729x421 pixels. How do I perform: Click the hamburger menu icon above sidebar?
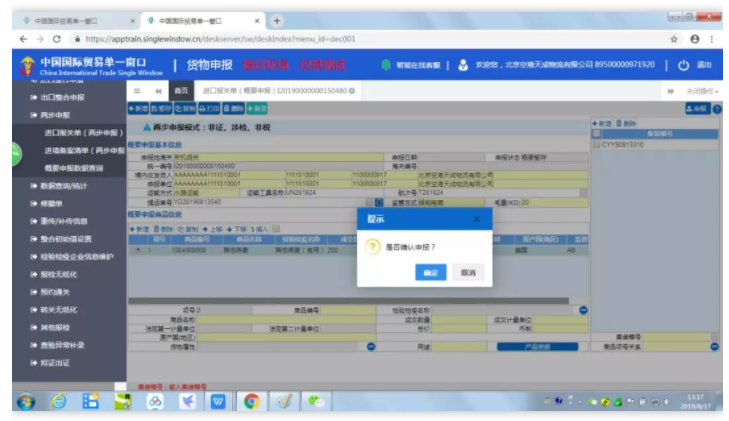[x=137, y=91]
